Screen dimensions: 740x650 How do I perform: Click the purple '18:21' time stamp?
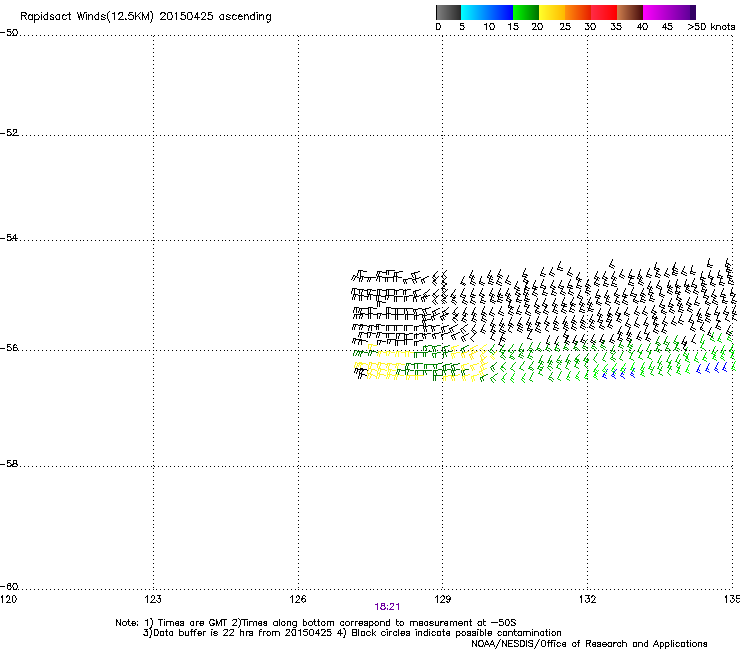click(x=387, y=607)
